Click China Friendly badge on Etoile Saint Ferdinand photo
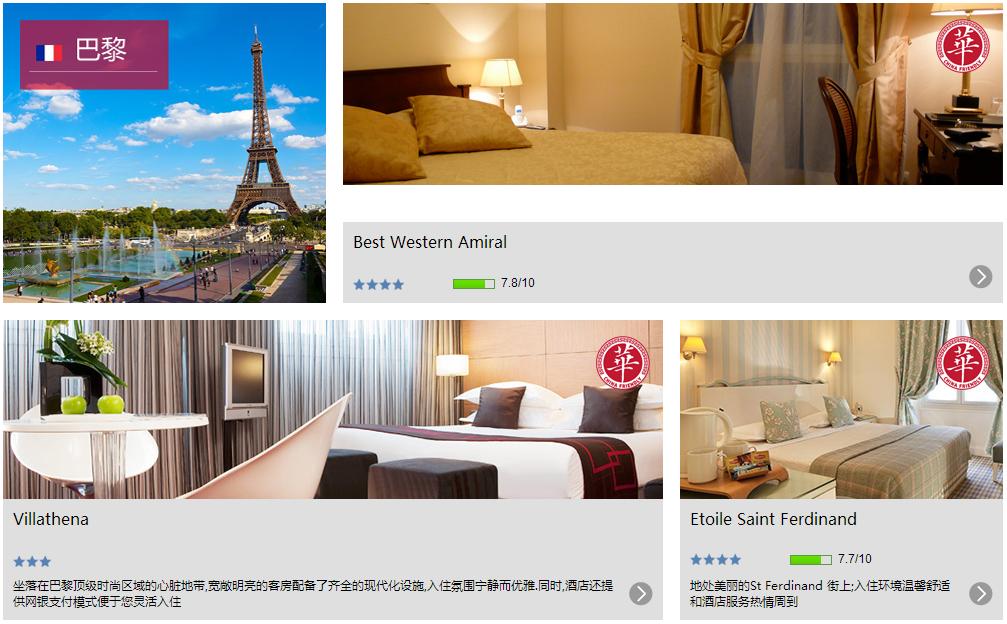 963,363
